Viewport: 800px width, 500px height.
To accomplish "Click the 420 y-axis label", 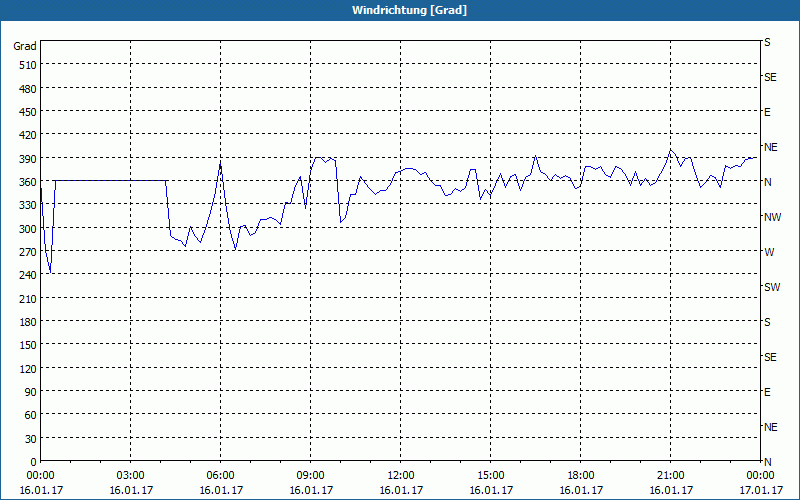I will (x=28, y=136).
